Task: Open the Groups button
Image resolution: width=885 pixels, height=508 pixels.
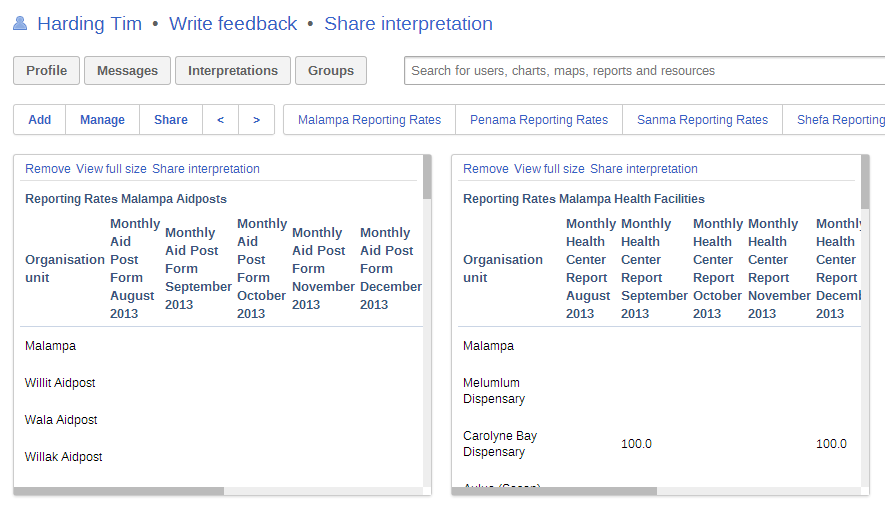Action: [x=331, y=71]
